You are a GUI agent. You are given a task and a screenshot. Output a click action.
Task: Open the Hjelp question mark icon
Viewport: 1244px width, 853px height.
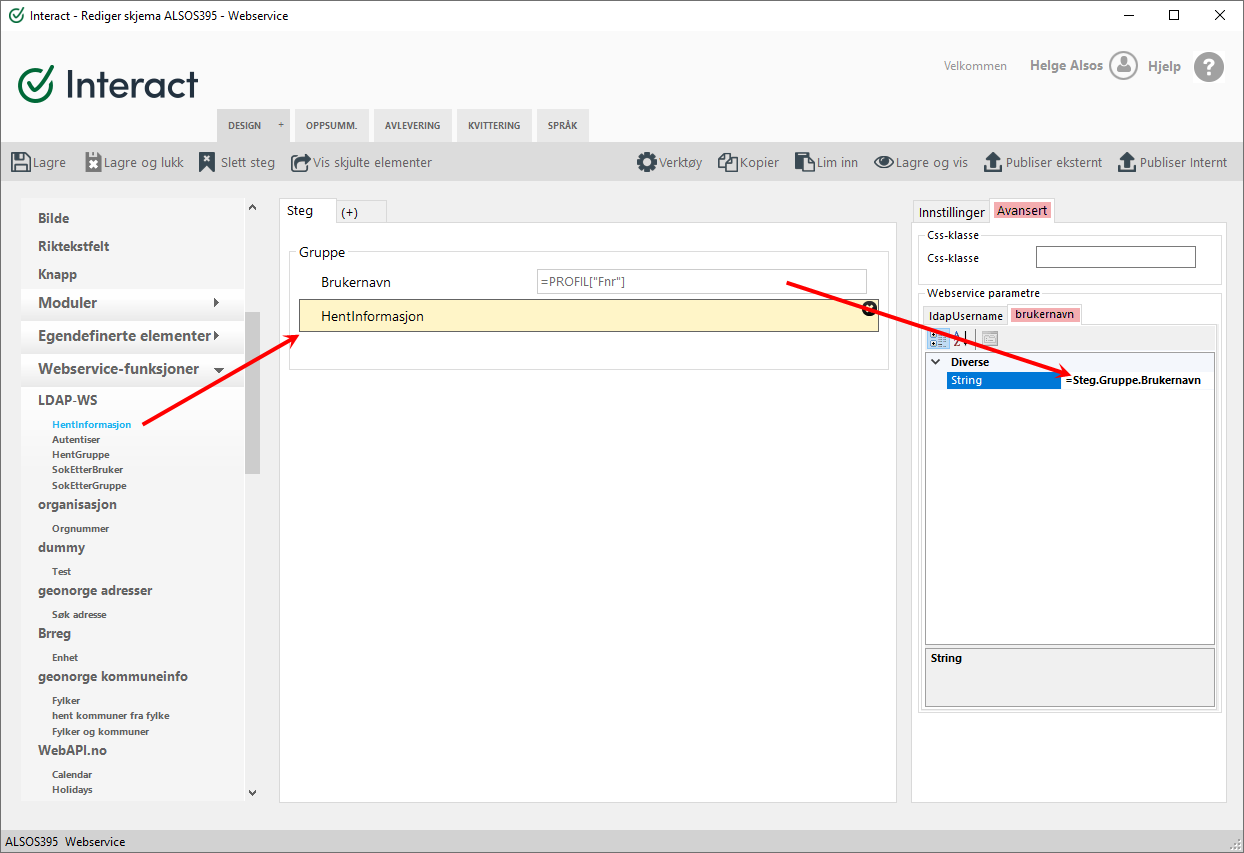pyautogui.click(x=1209, y=66)
